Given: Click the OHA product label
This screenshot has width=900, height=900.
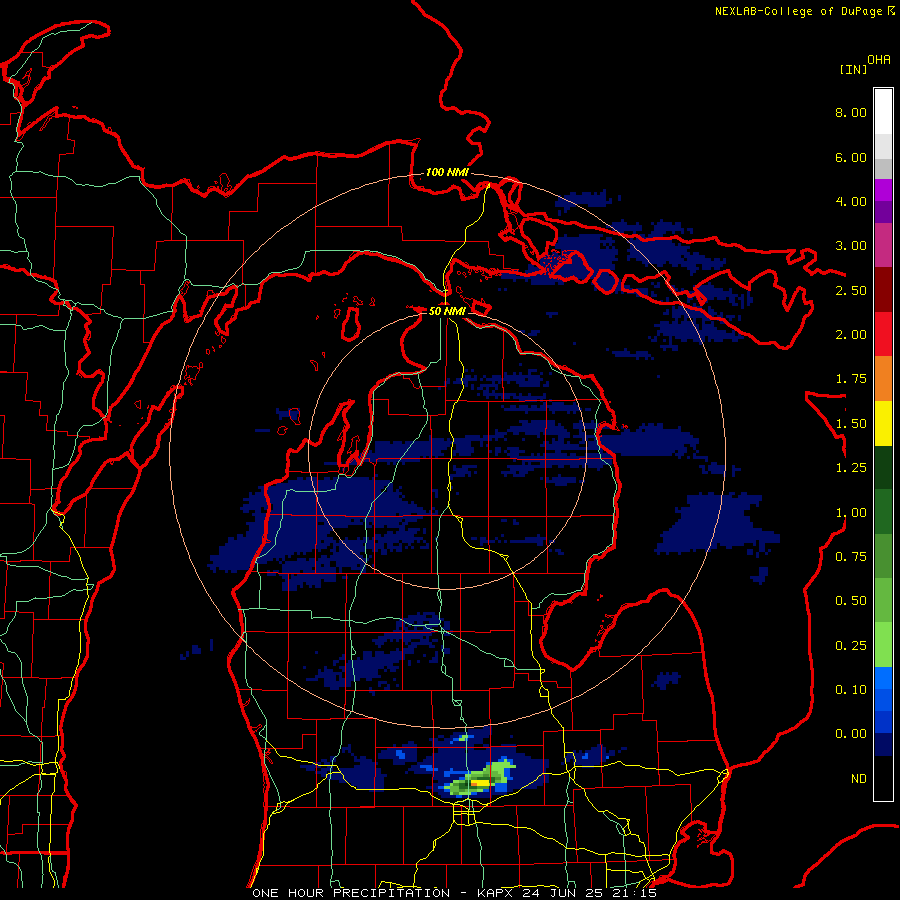Looking at the screenshot, I should [879, 60].
